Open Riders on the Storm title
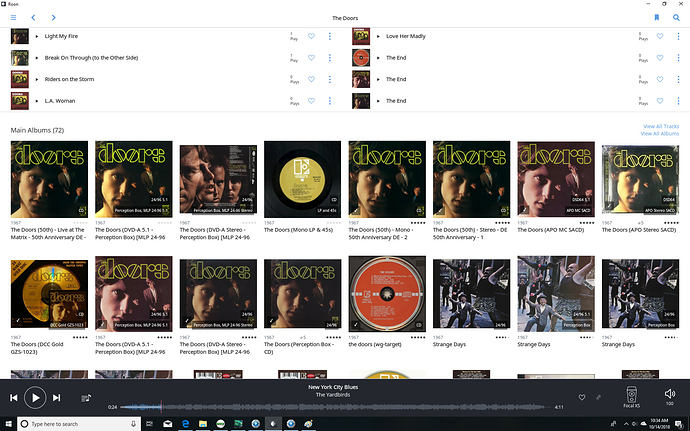The image size is (690, 431). click(x=69, y=79)
